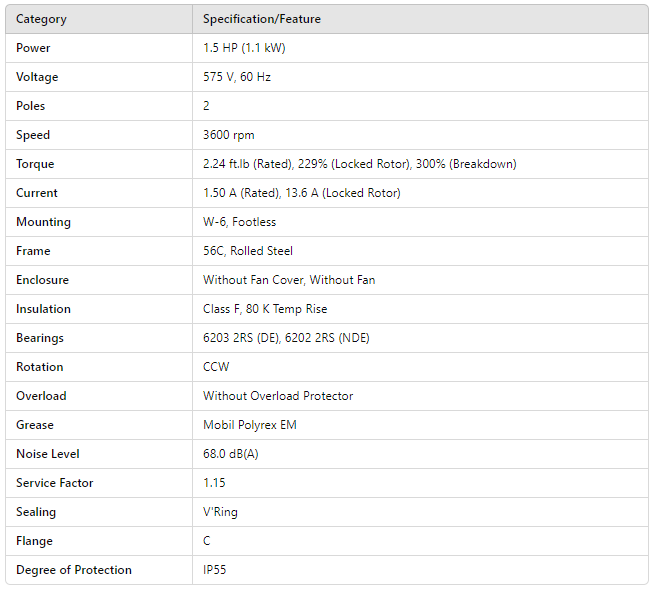The width and height of the screenshot is (654, 592).
Task: Click the W-6, Footless mounting value
Action: (239, 222)
